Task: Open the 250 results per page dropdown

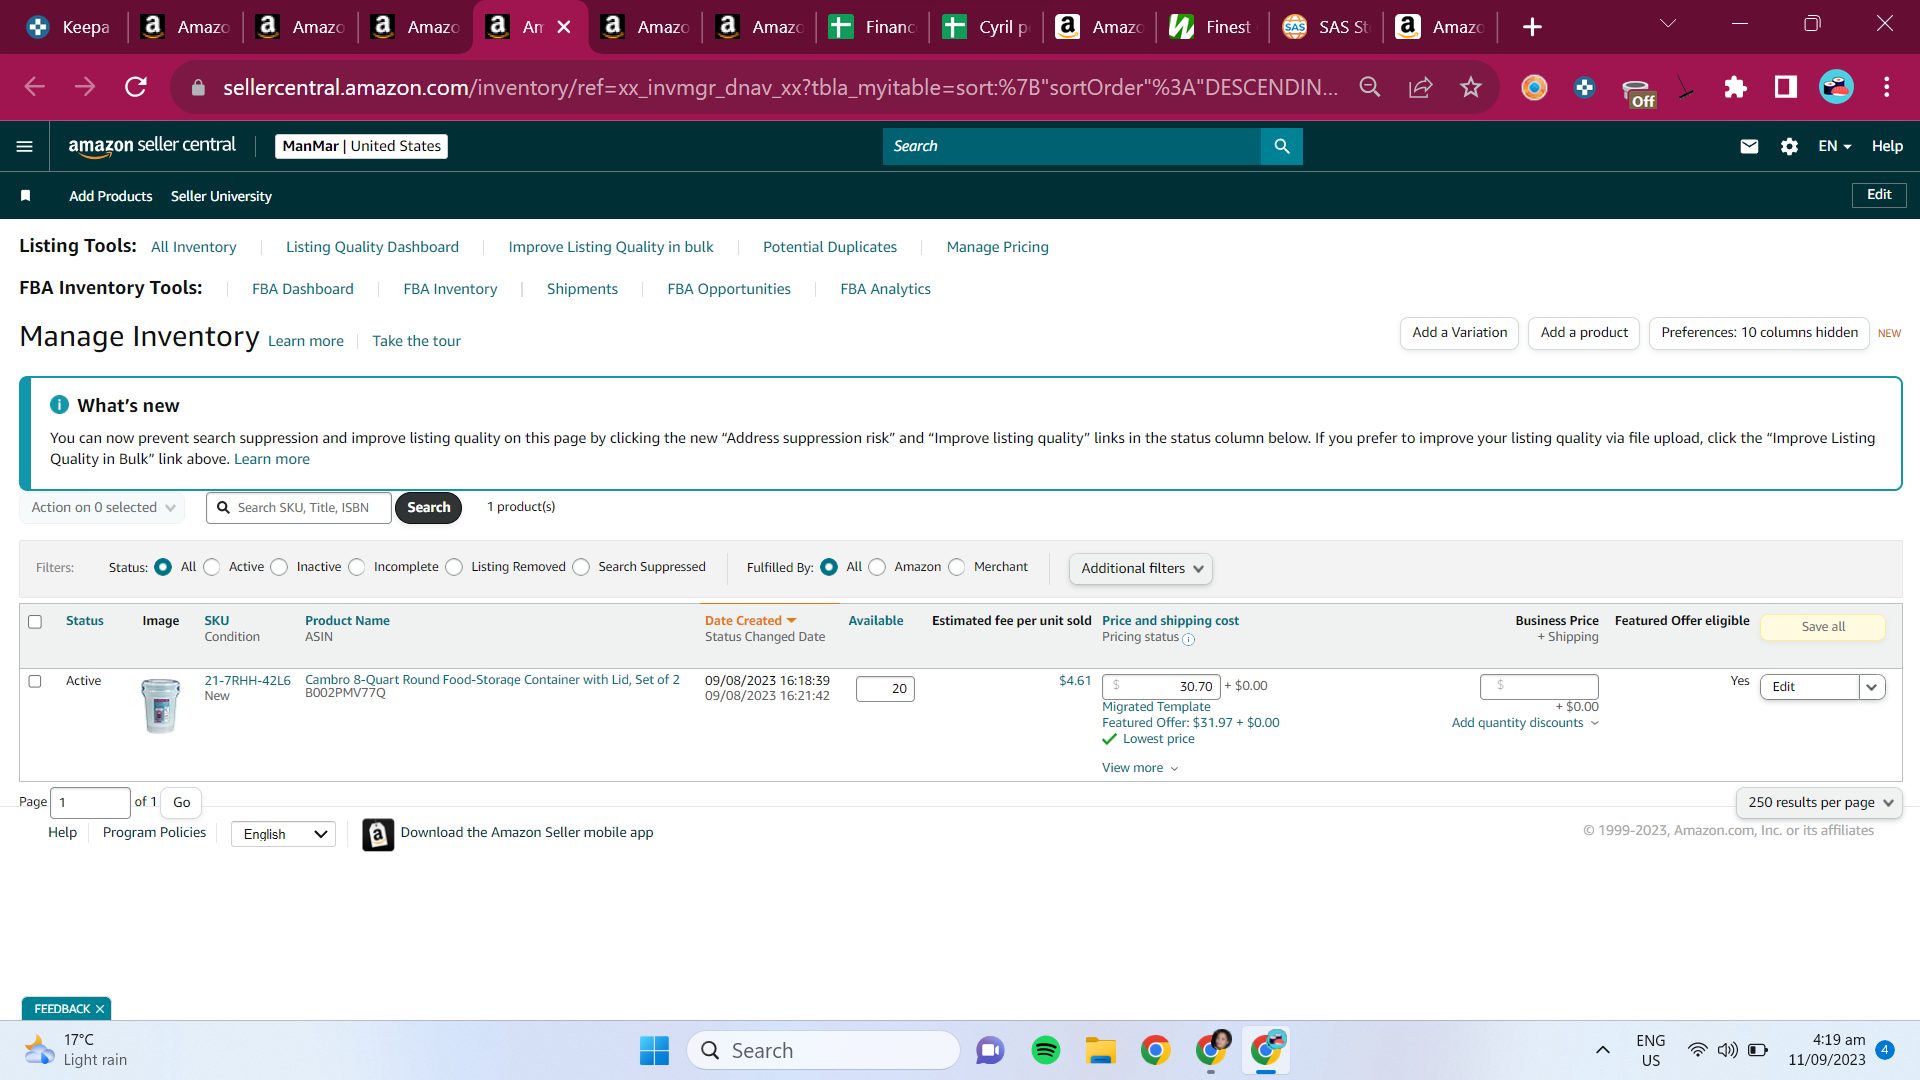Action: point(1820,802)
